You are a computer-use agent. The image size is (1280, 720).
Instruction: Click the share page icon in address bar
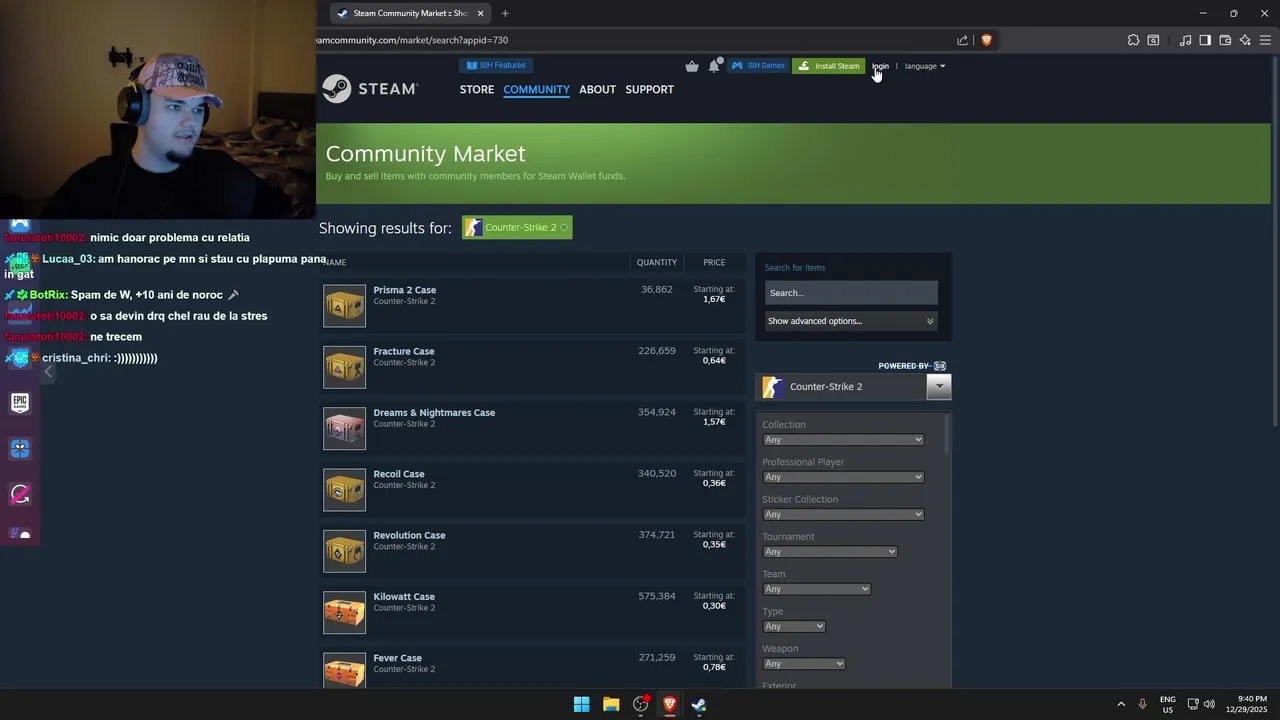[x=962, y=40]
